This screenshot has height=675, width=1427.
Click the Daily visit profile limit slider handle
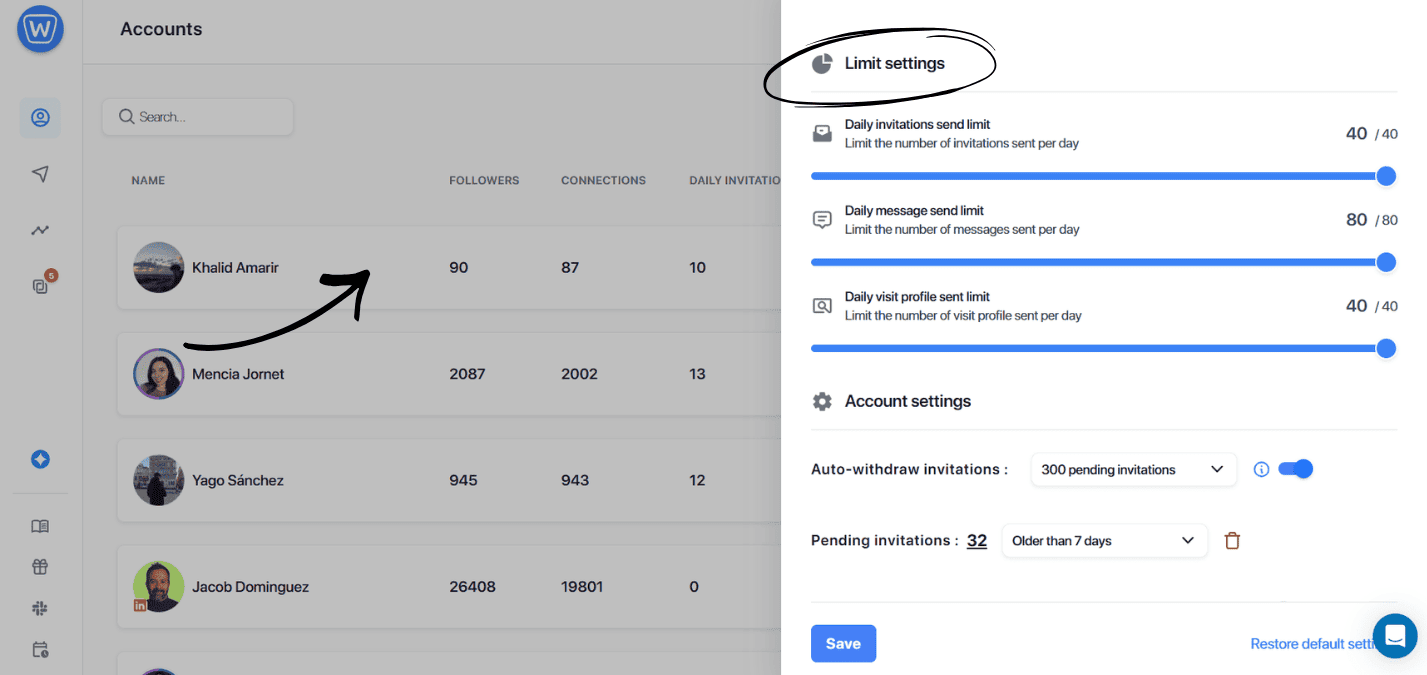(1386, 348)
